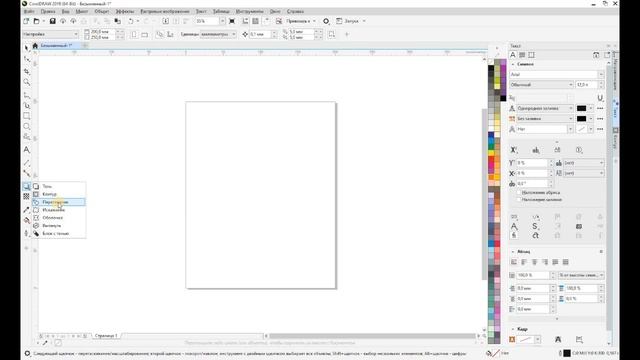640x360 pixels.
Task: Open the units миллиметры dropdown
Action: (x=234, y=34)
